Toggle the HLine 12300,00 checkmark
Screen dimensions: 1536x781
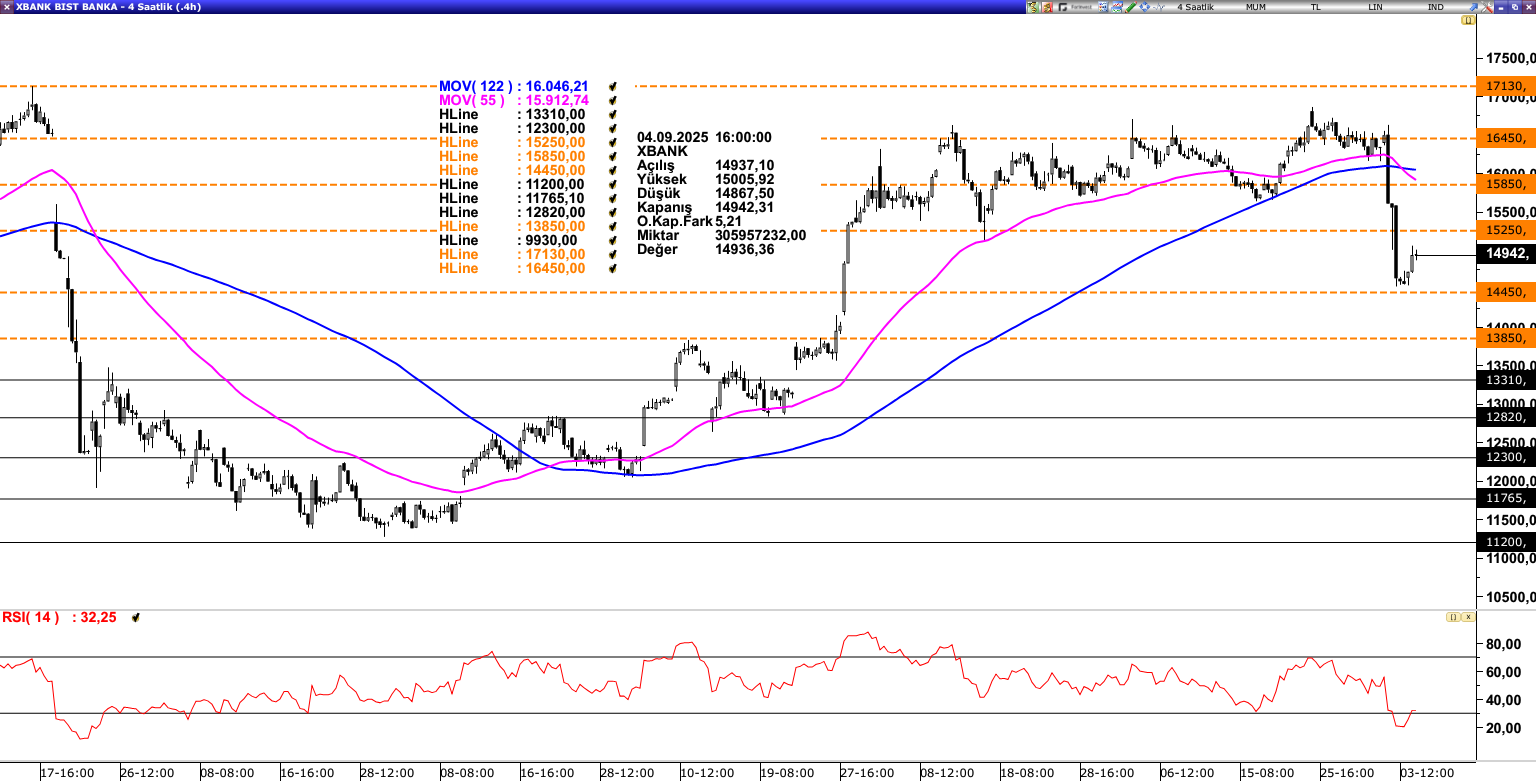coord(613,129)
